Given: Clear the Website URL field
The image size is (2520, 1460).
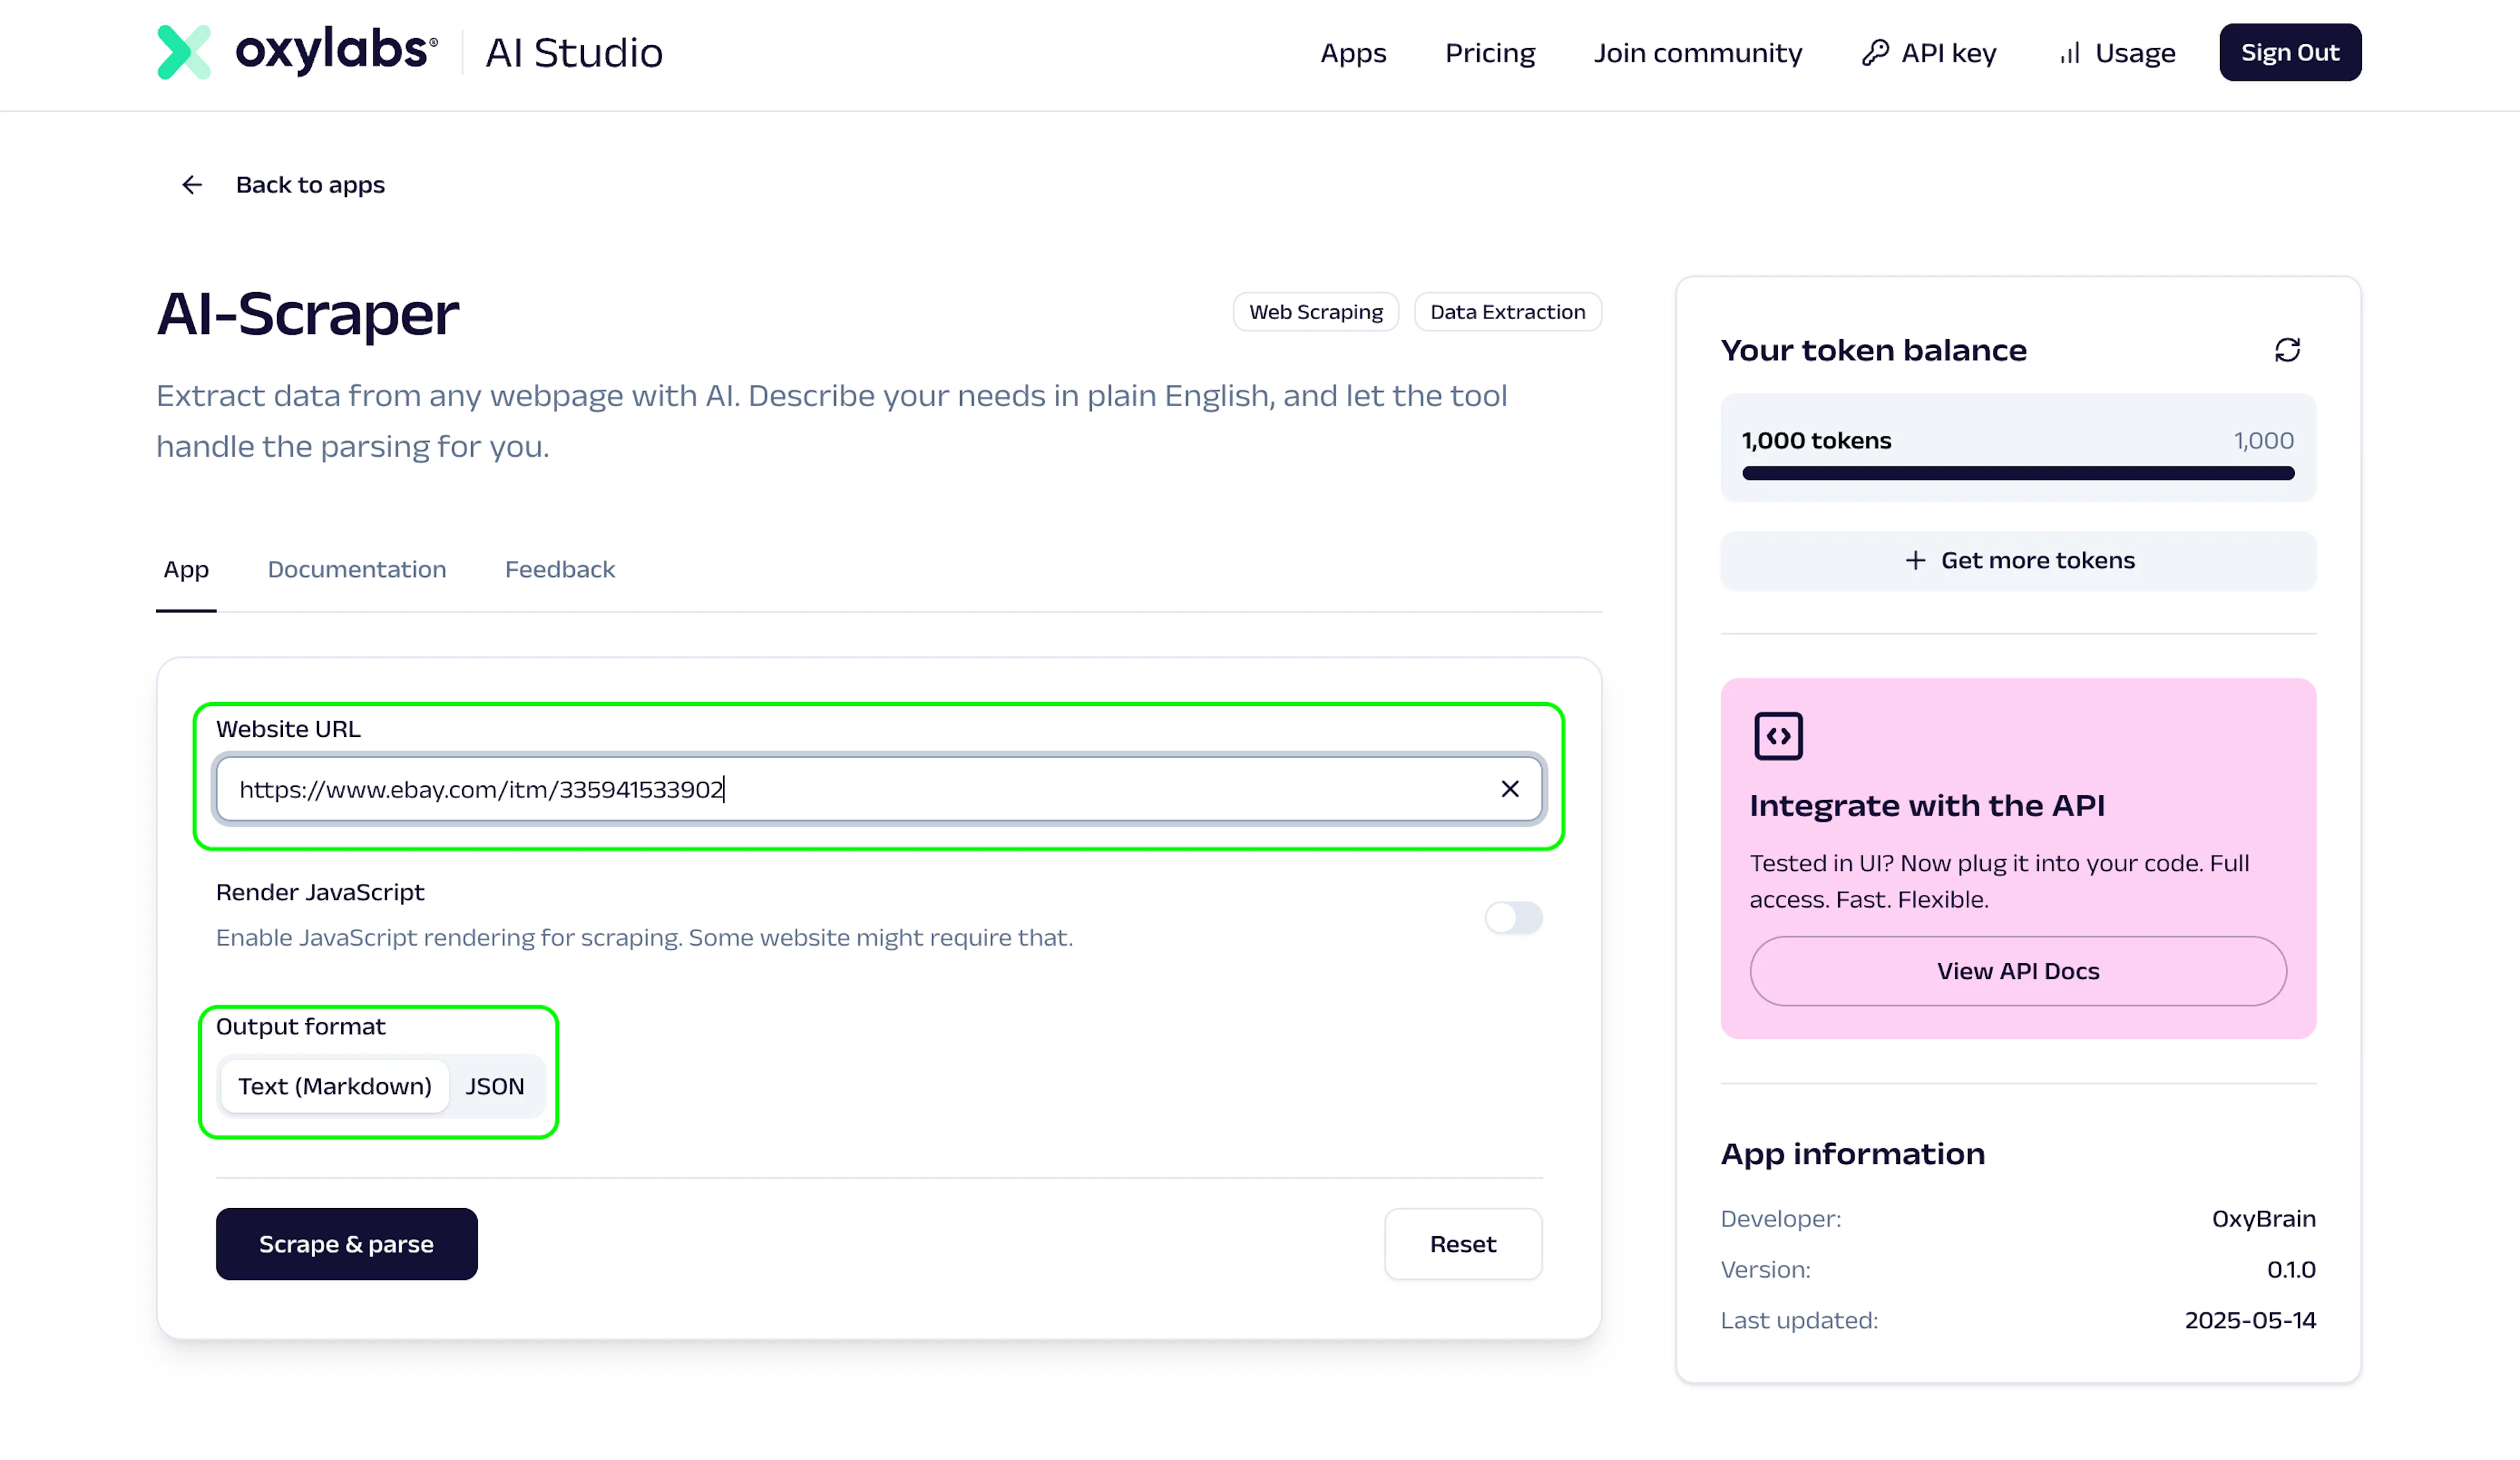Looking at the screenshot, I should click(x=1509, y=789).
